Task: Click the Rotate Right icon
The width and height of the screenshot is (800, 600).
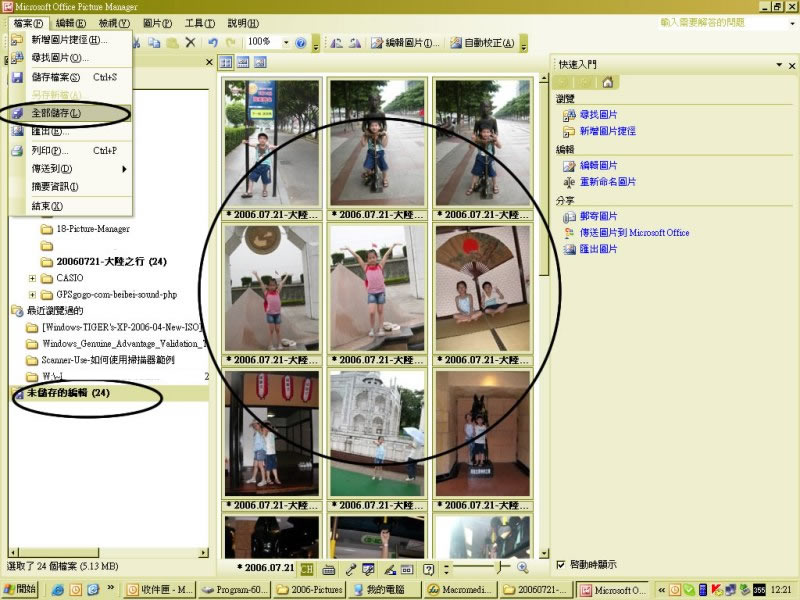Action: [x=355, y=43]
